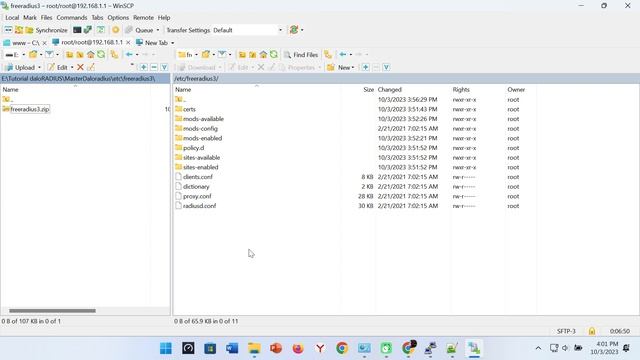The height and width of the screenshot is (360, 640).
Task: Click the remote path /etc/freeradius3/ bar
Action: [x=406, y=78]
